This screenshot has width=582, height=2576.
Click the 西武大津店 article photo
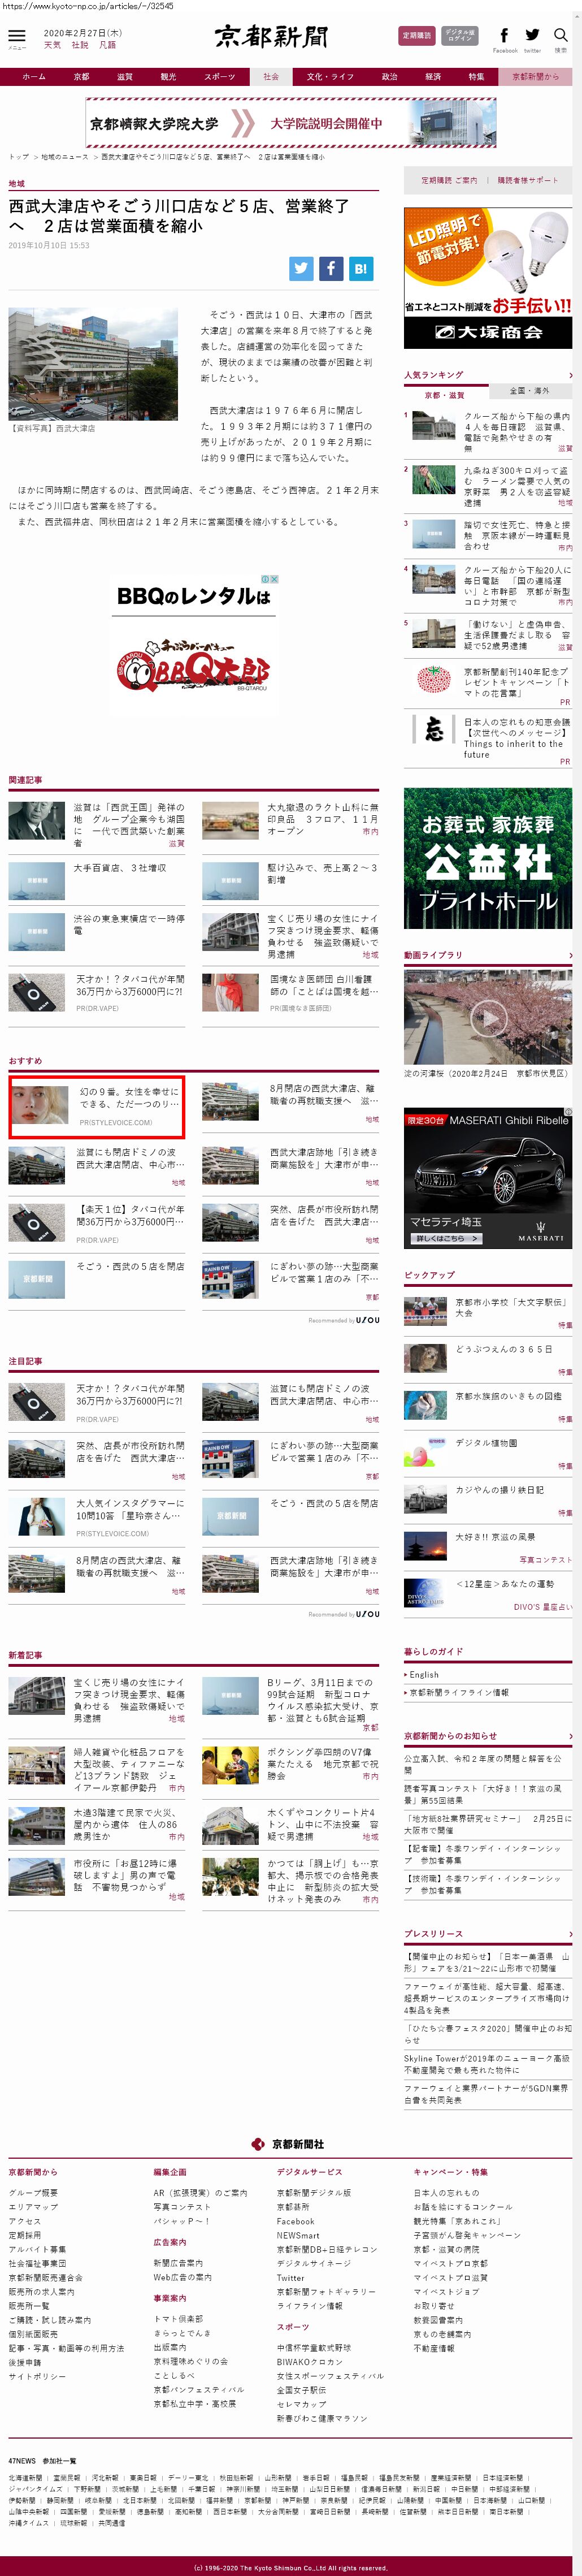coord(93,364)
